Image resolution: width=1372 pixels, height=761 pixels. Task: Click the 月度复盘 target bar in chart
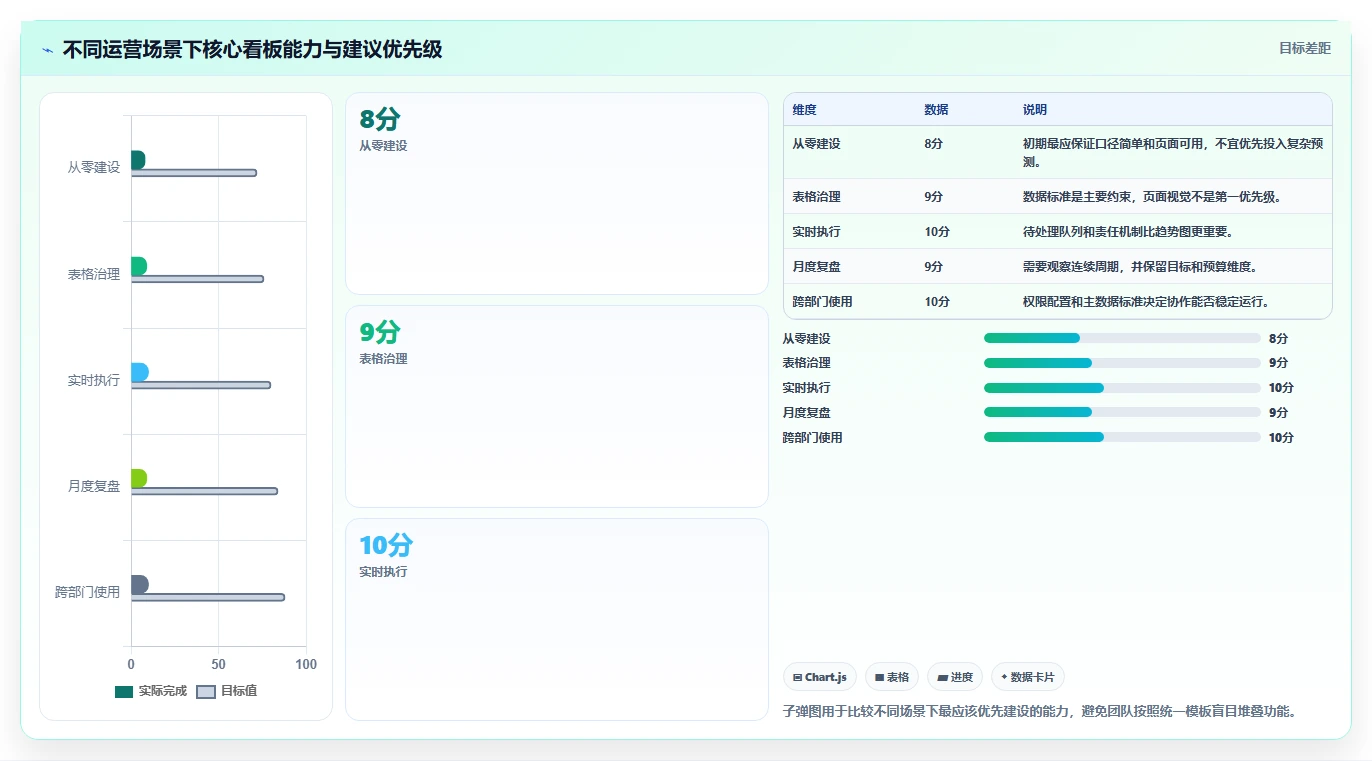pos(204,491)
